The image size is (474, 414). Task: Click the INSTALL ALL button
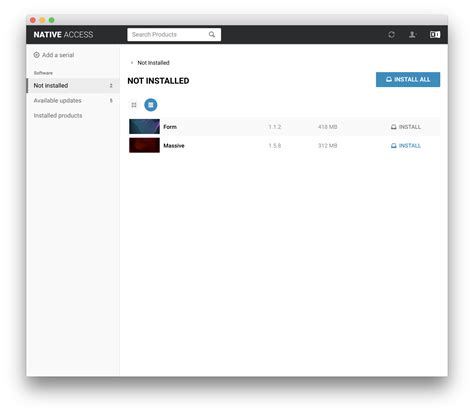[x=408, y=80]
